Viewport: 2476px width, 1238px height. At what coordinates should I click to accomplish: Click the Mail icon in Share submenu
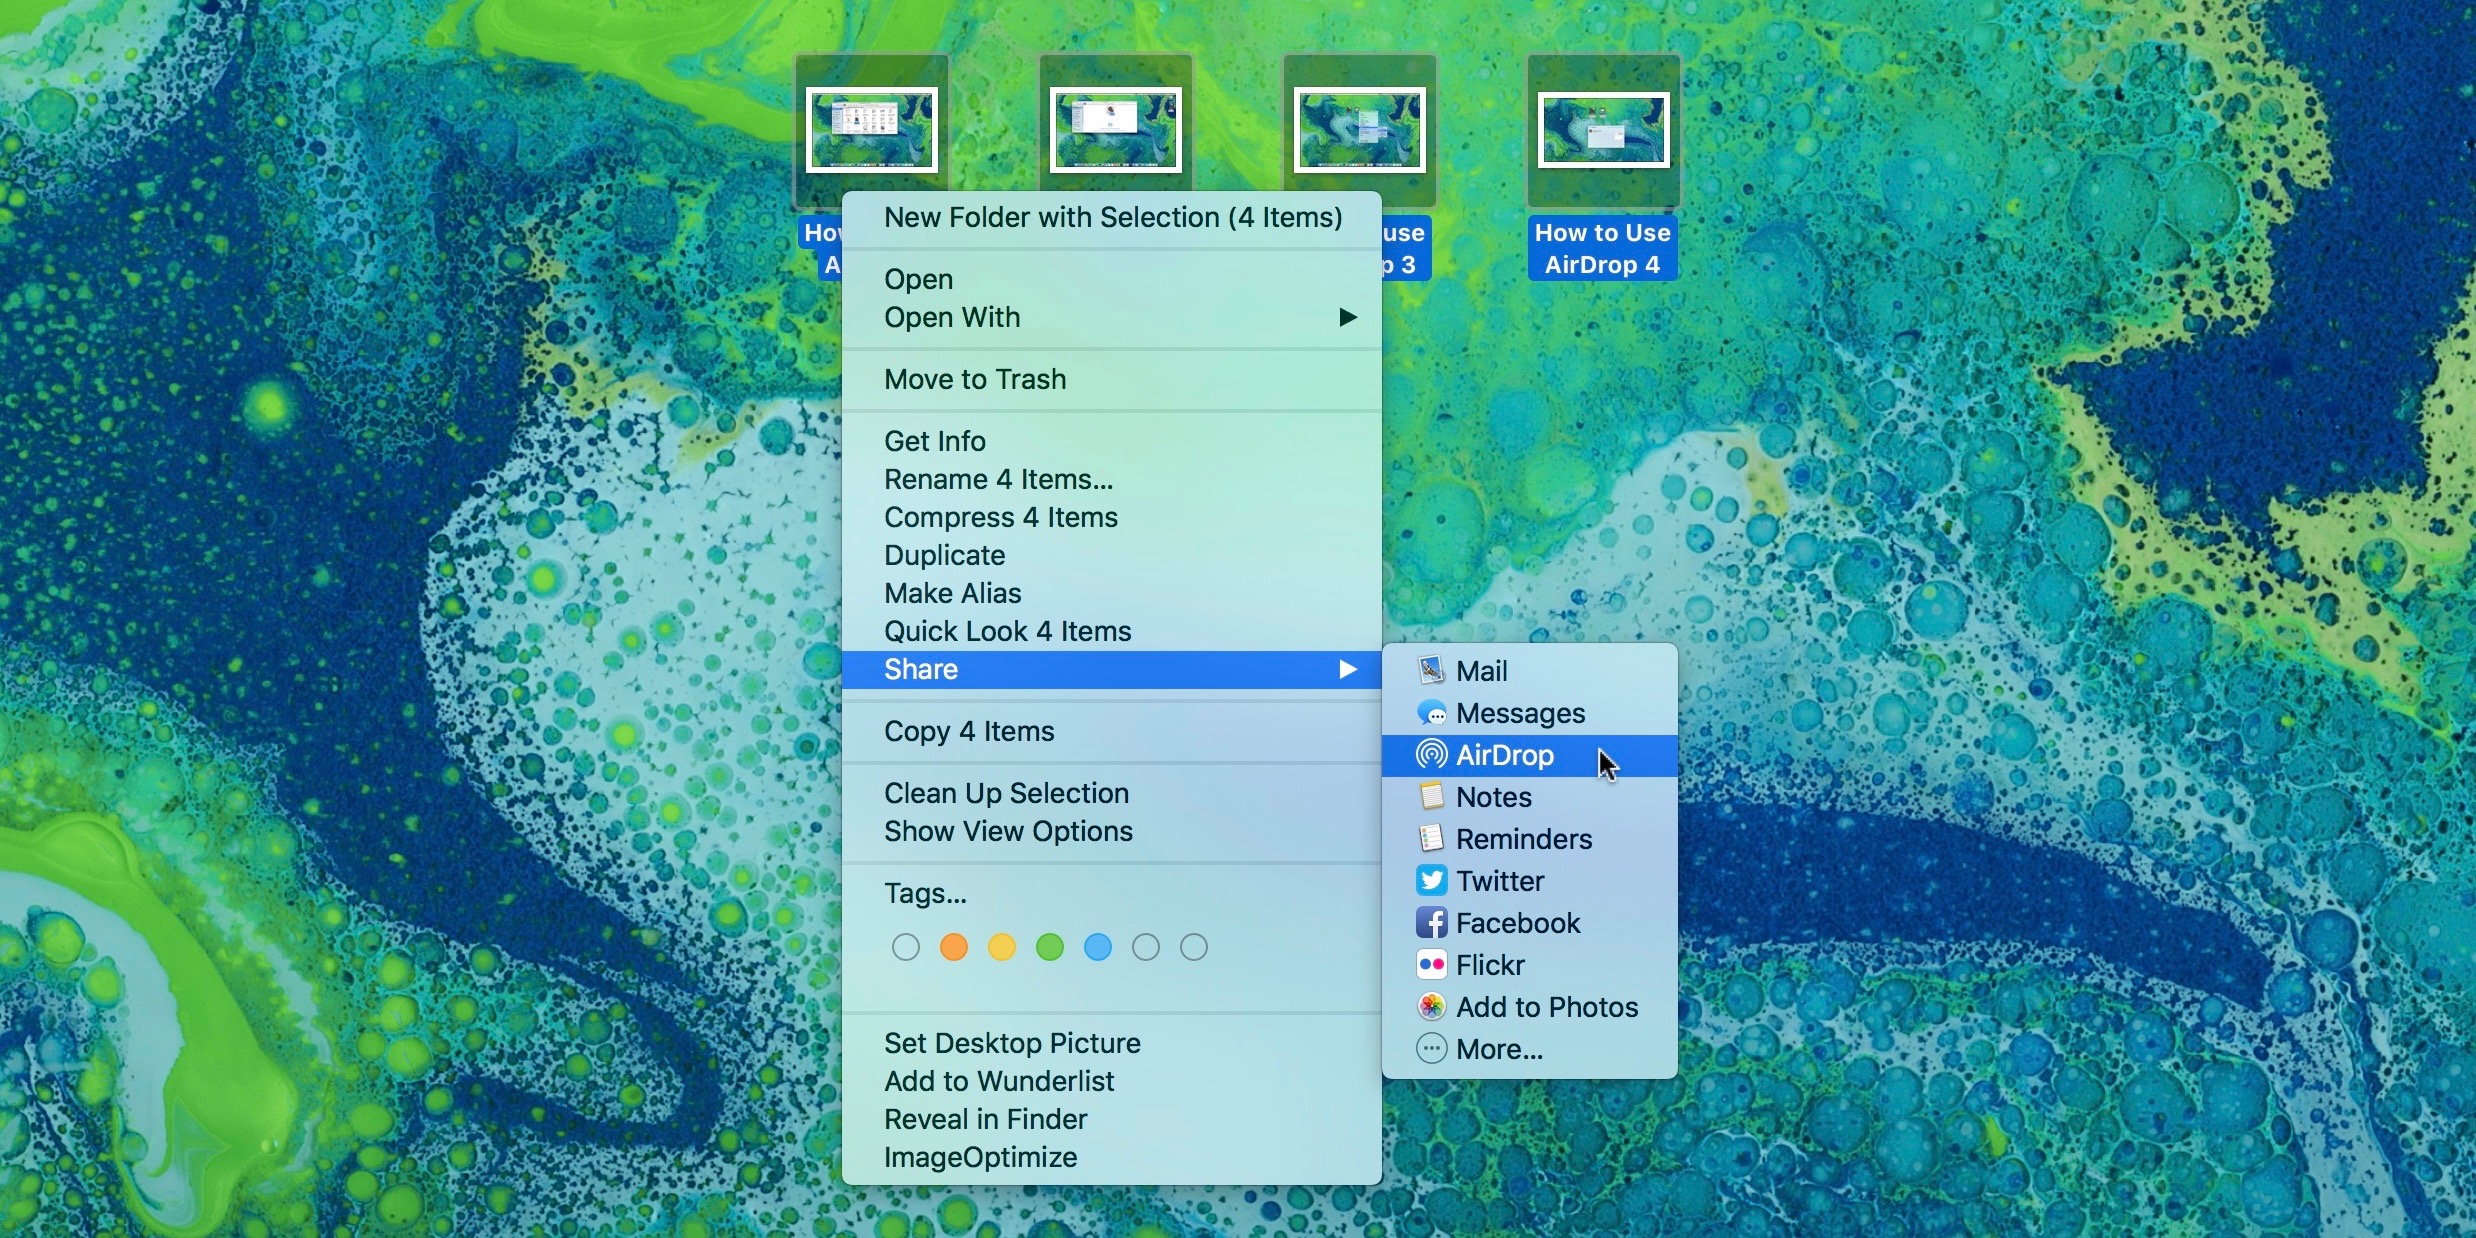[x=1431, y=670]
